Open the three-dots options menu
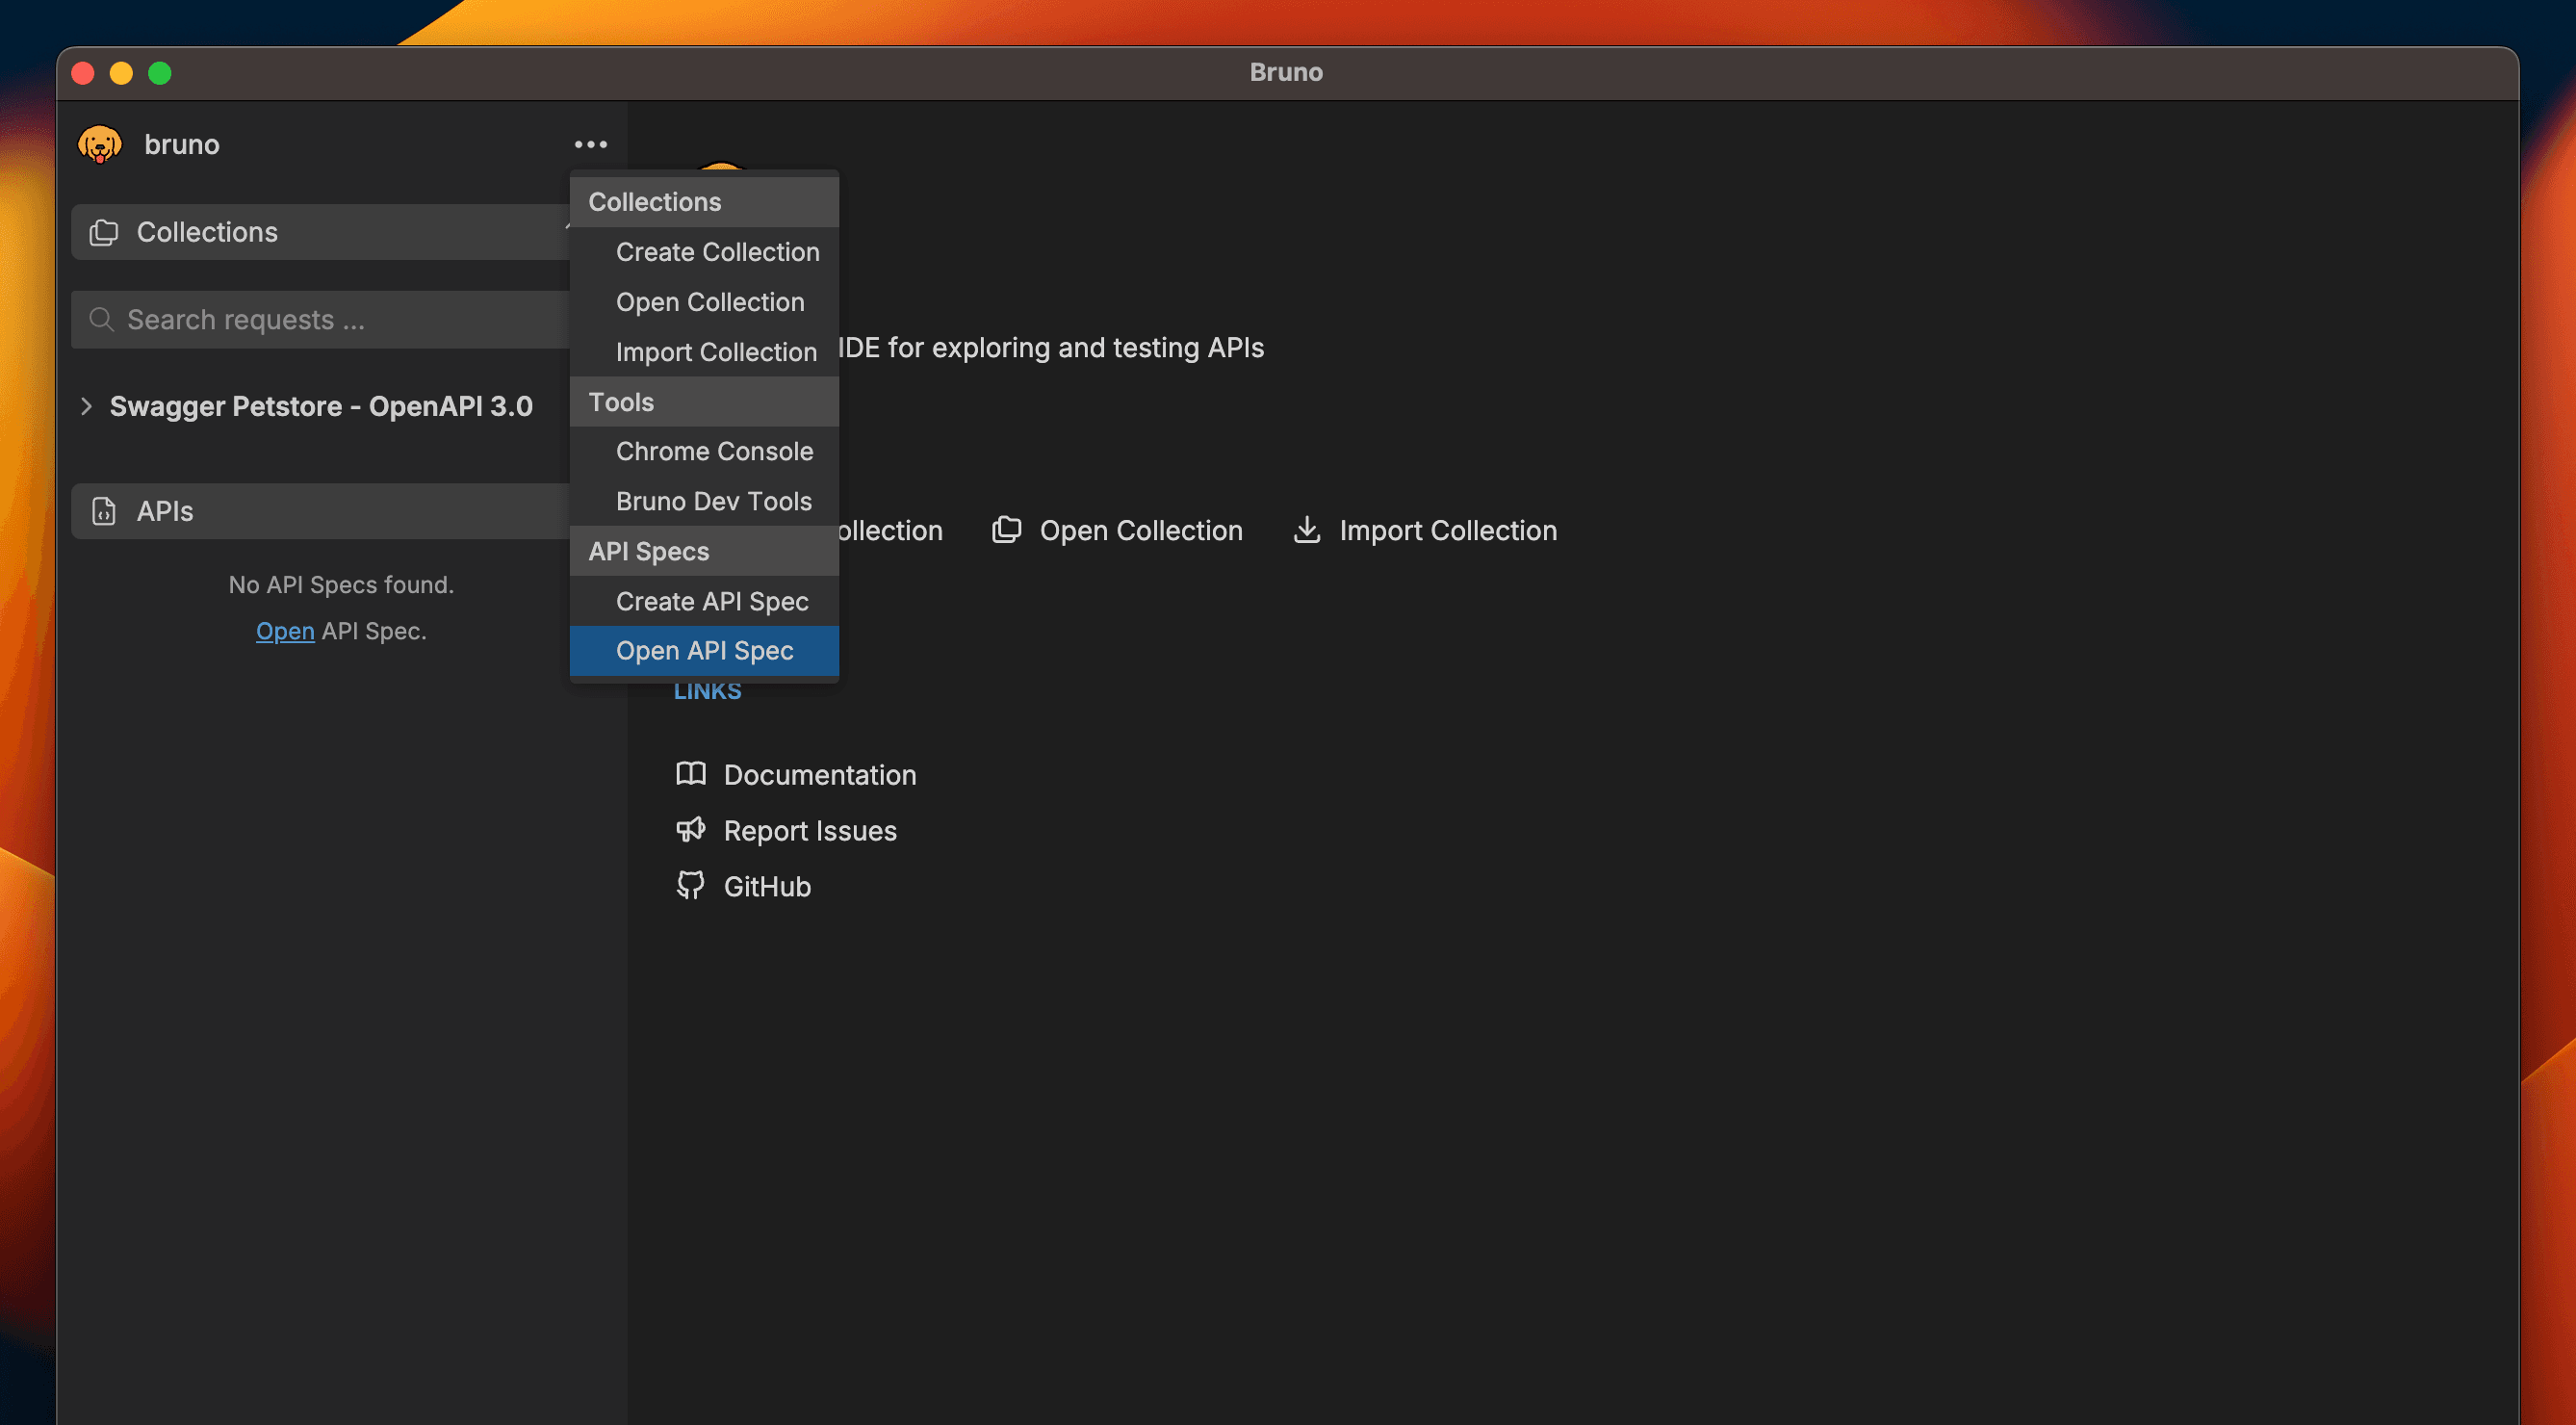2576x1425 pixels. tap(590, 144)
